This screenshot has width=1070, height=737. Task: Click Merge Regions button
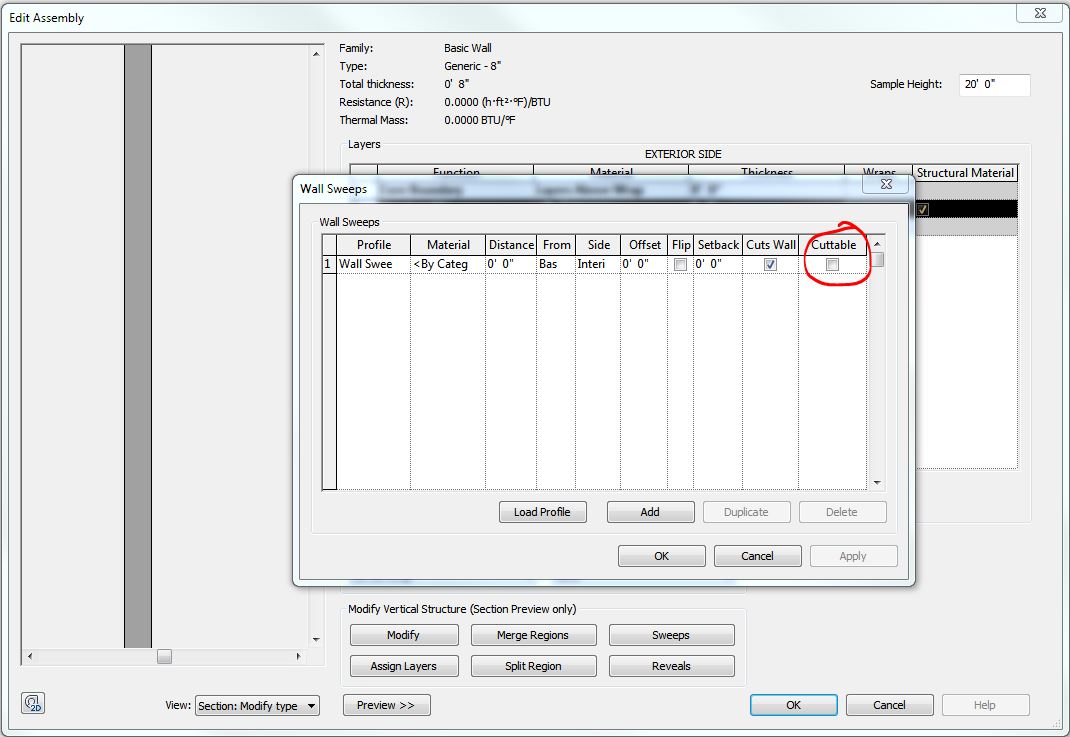click(x=533, y=635)
